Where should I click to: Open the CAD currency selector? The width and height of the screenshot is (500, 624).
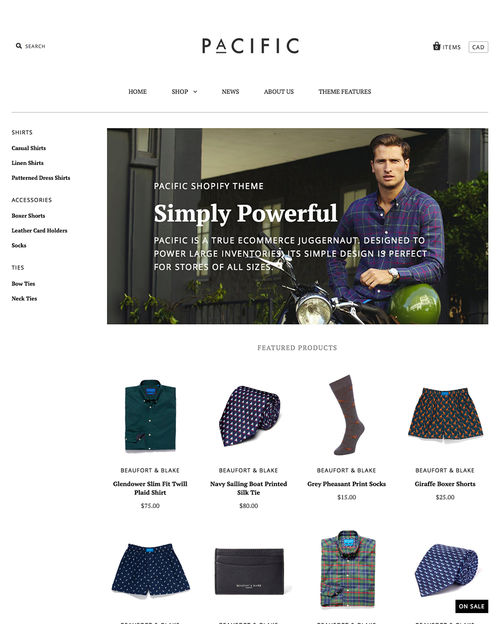pyautogui.click(x=478, y=47)
